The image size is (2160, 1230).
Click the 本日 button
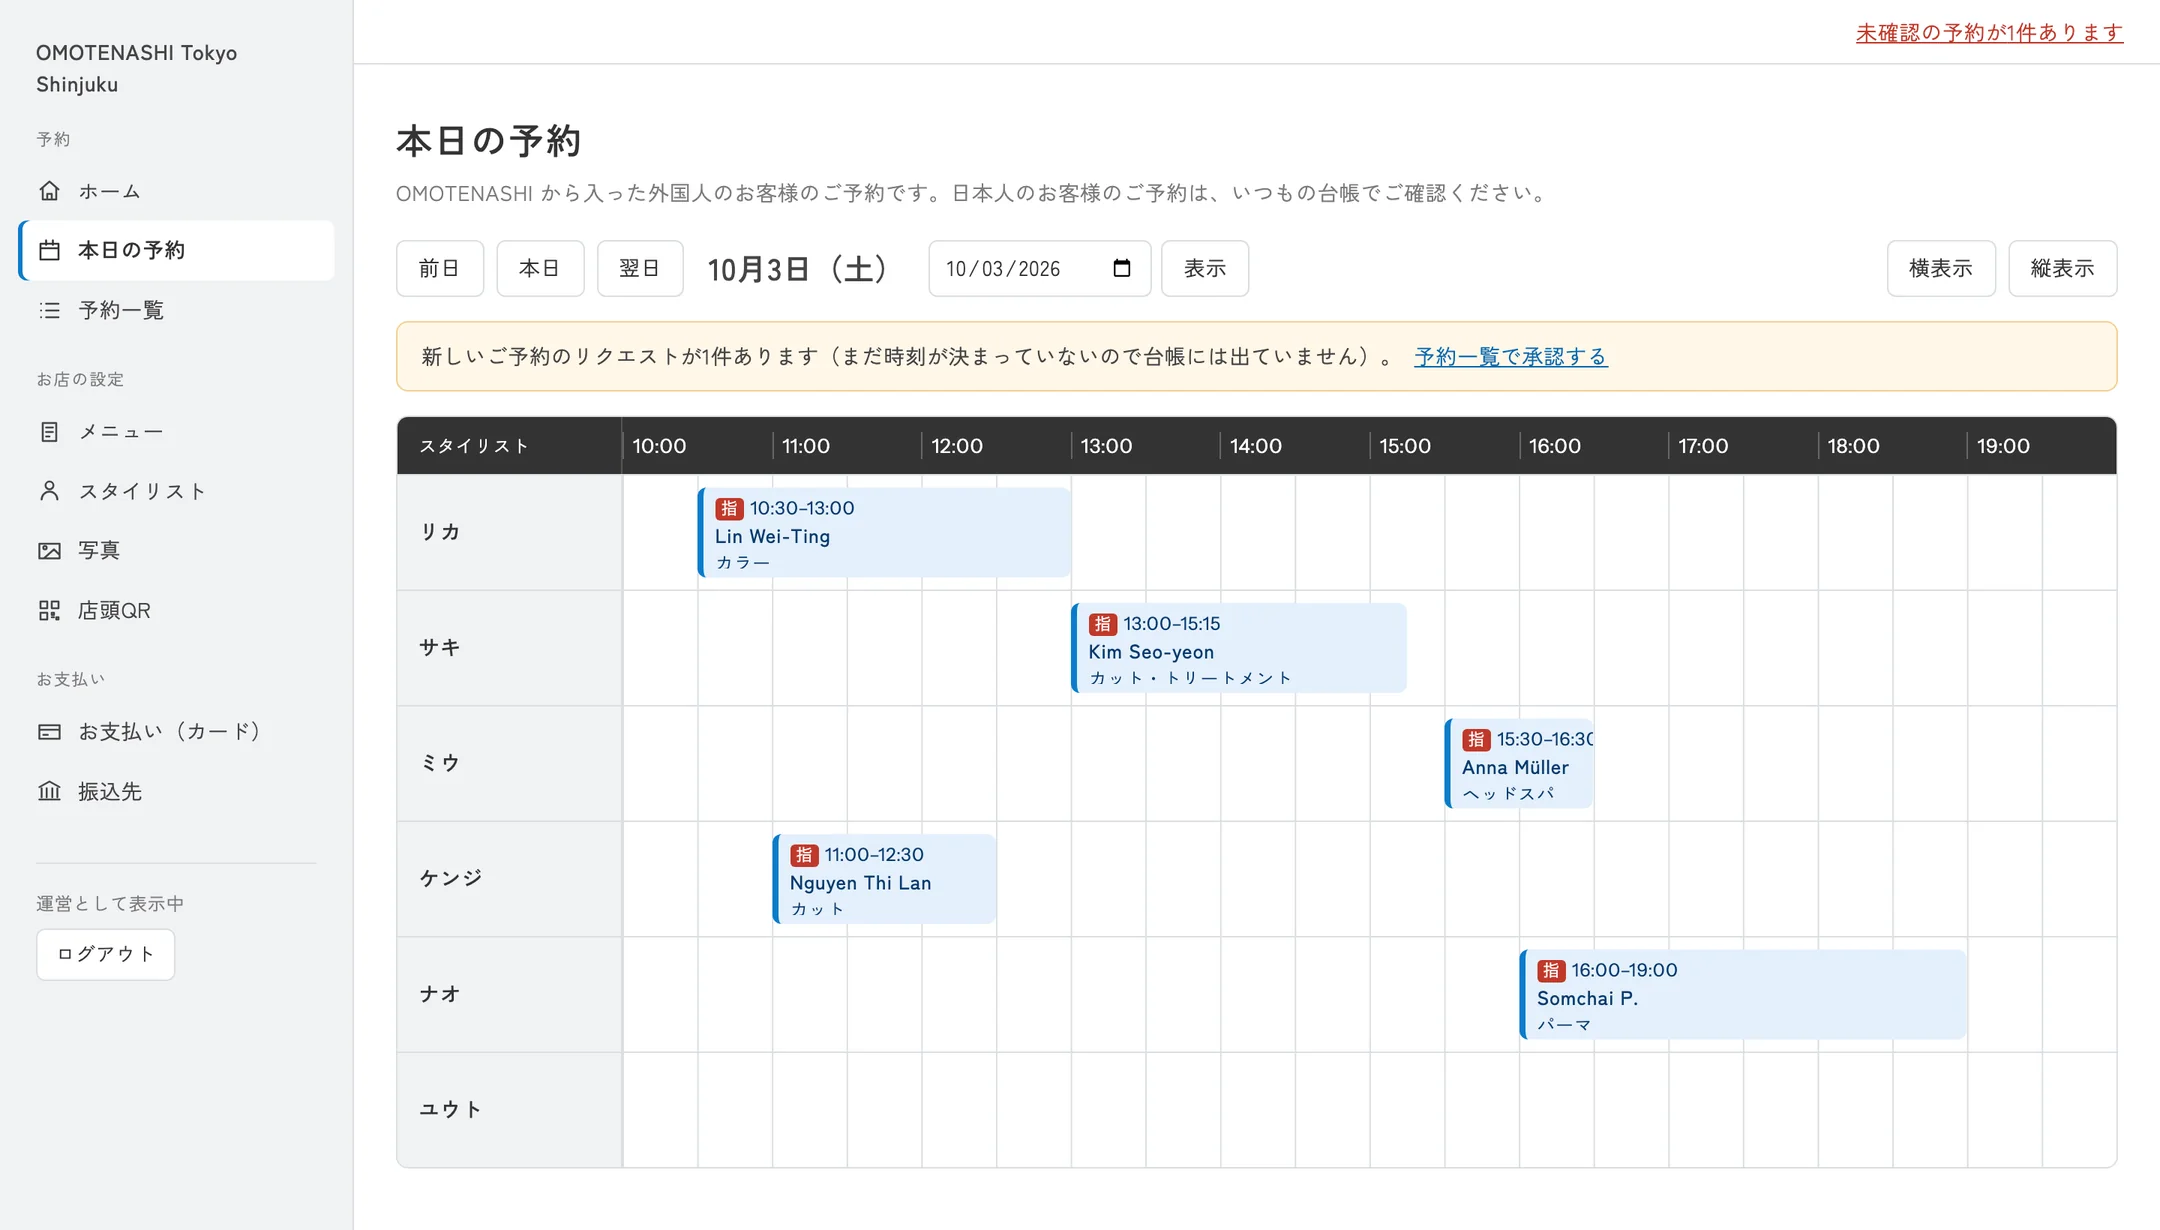click(540, 268)
